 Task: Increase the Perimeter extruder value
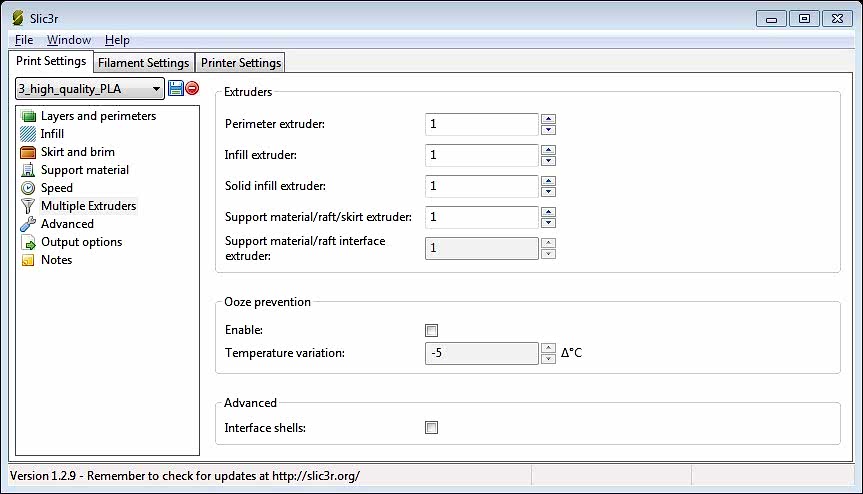pyautogui.click(x=548, y=119)
